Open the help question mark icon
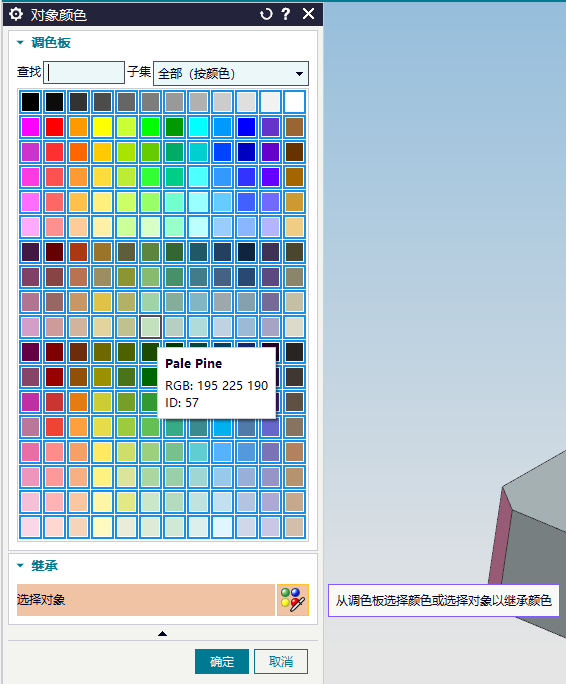The image size is (566, 684). click(286, 14)
